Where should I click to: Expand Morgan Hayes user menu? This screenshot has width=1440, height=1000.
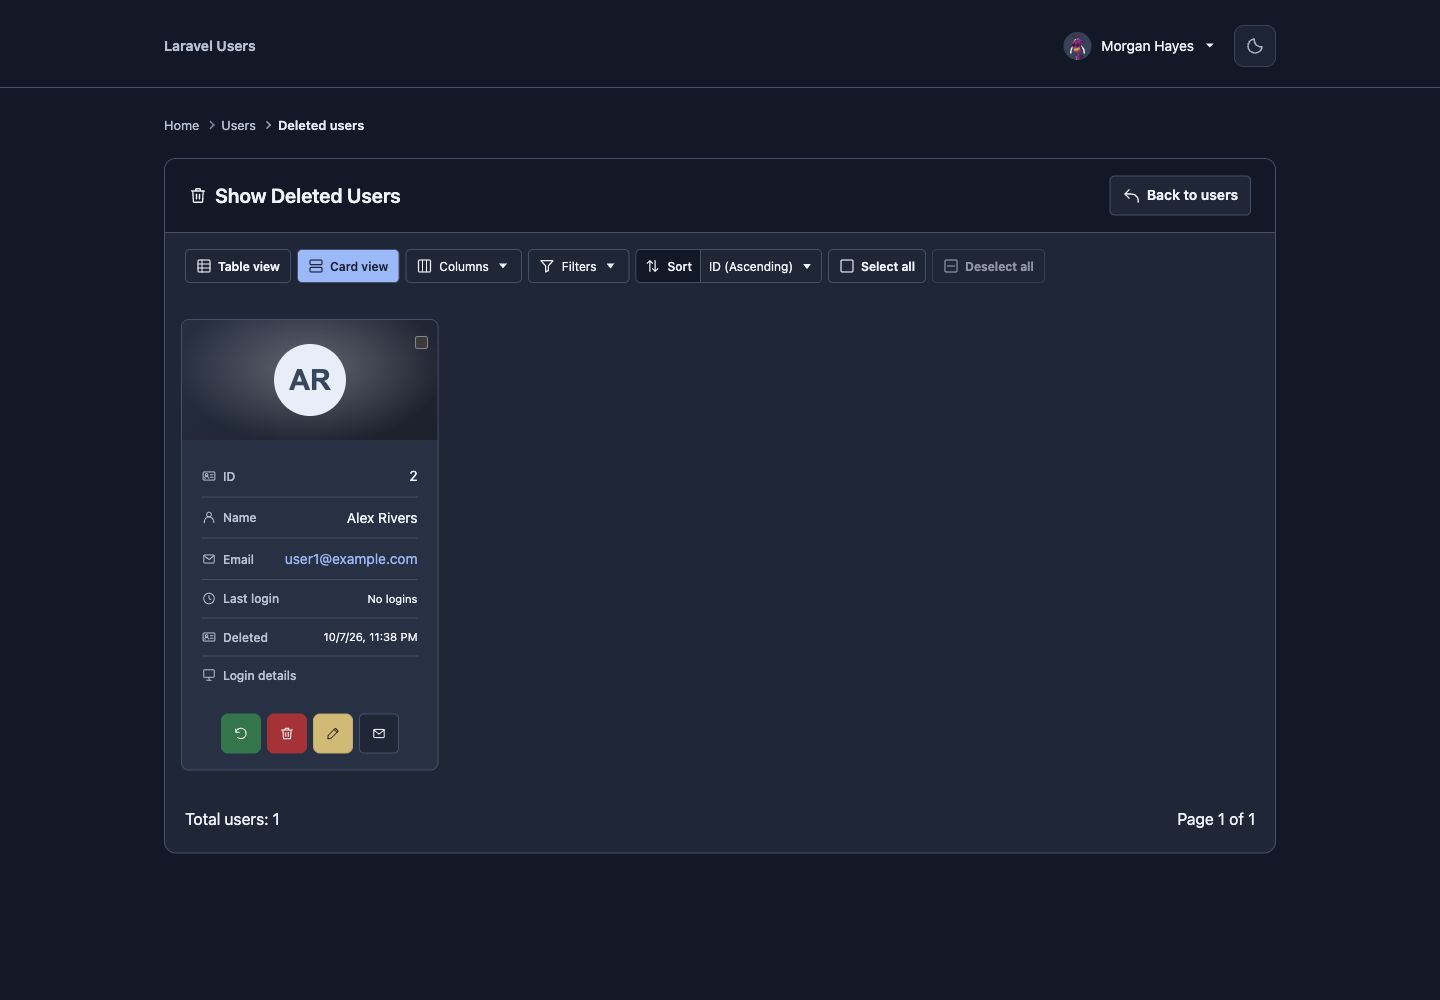pyautogui.click(x=1140, y=46)
